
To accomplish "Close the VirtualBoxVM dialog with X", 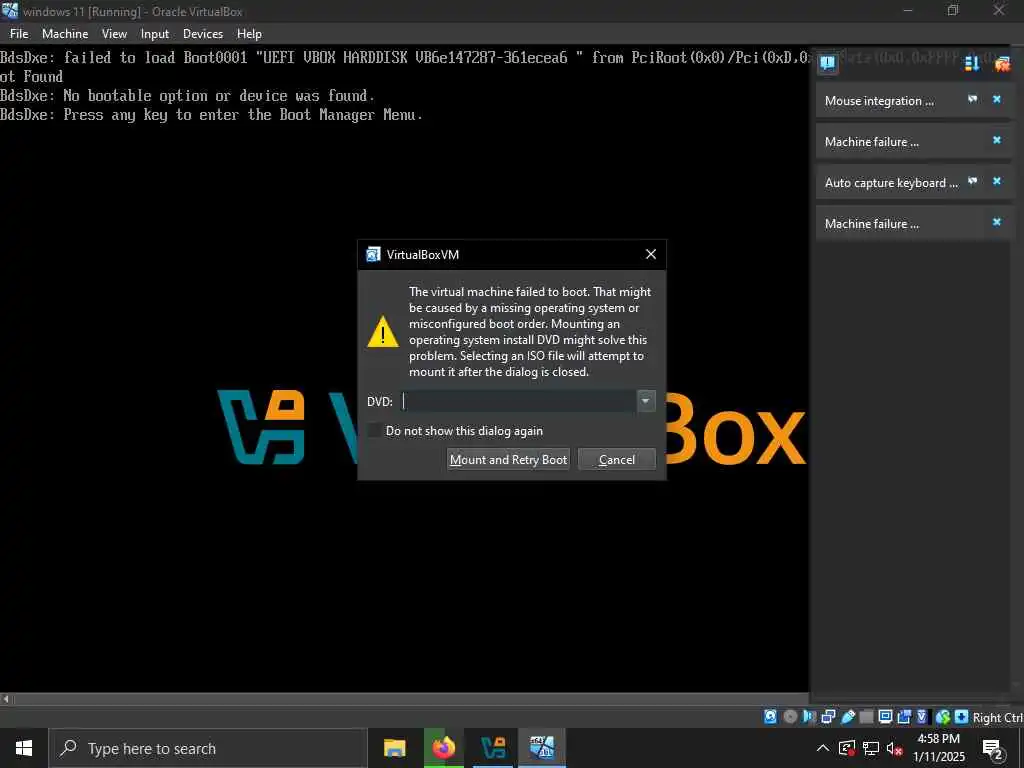I will pos(650,254).
